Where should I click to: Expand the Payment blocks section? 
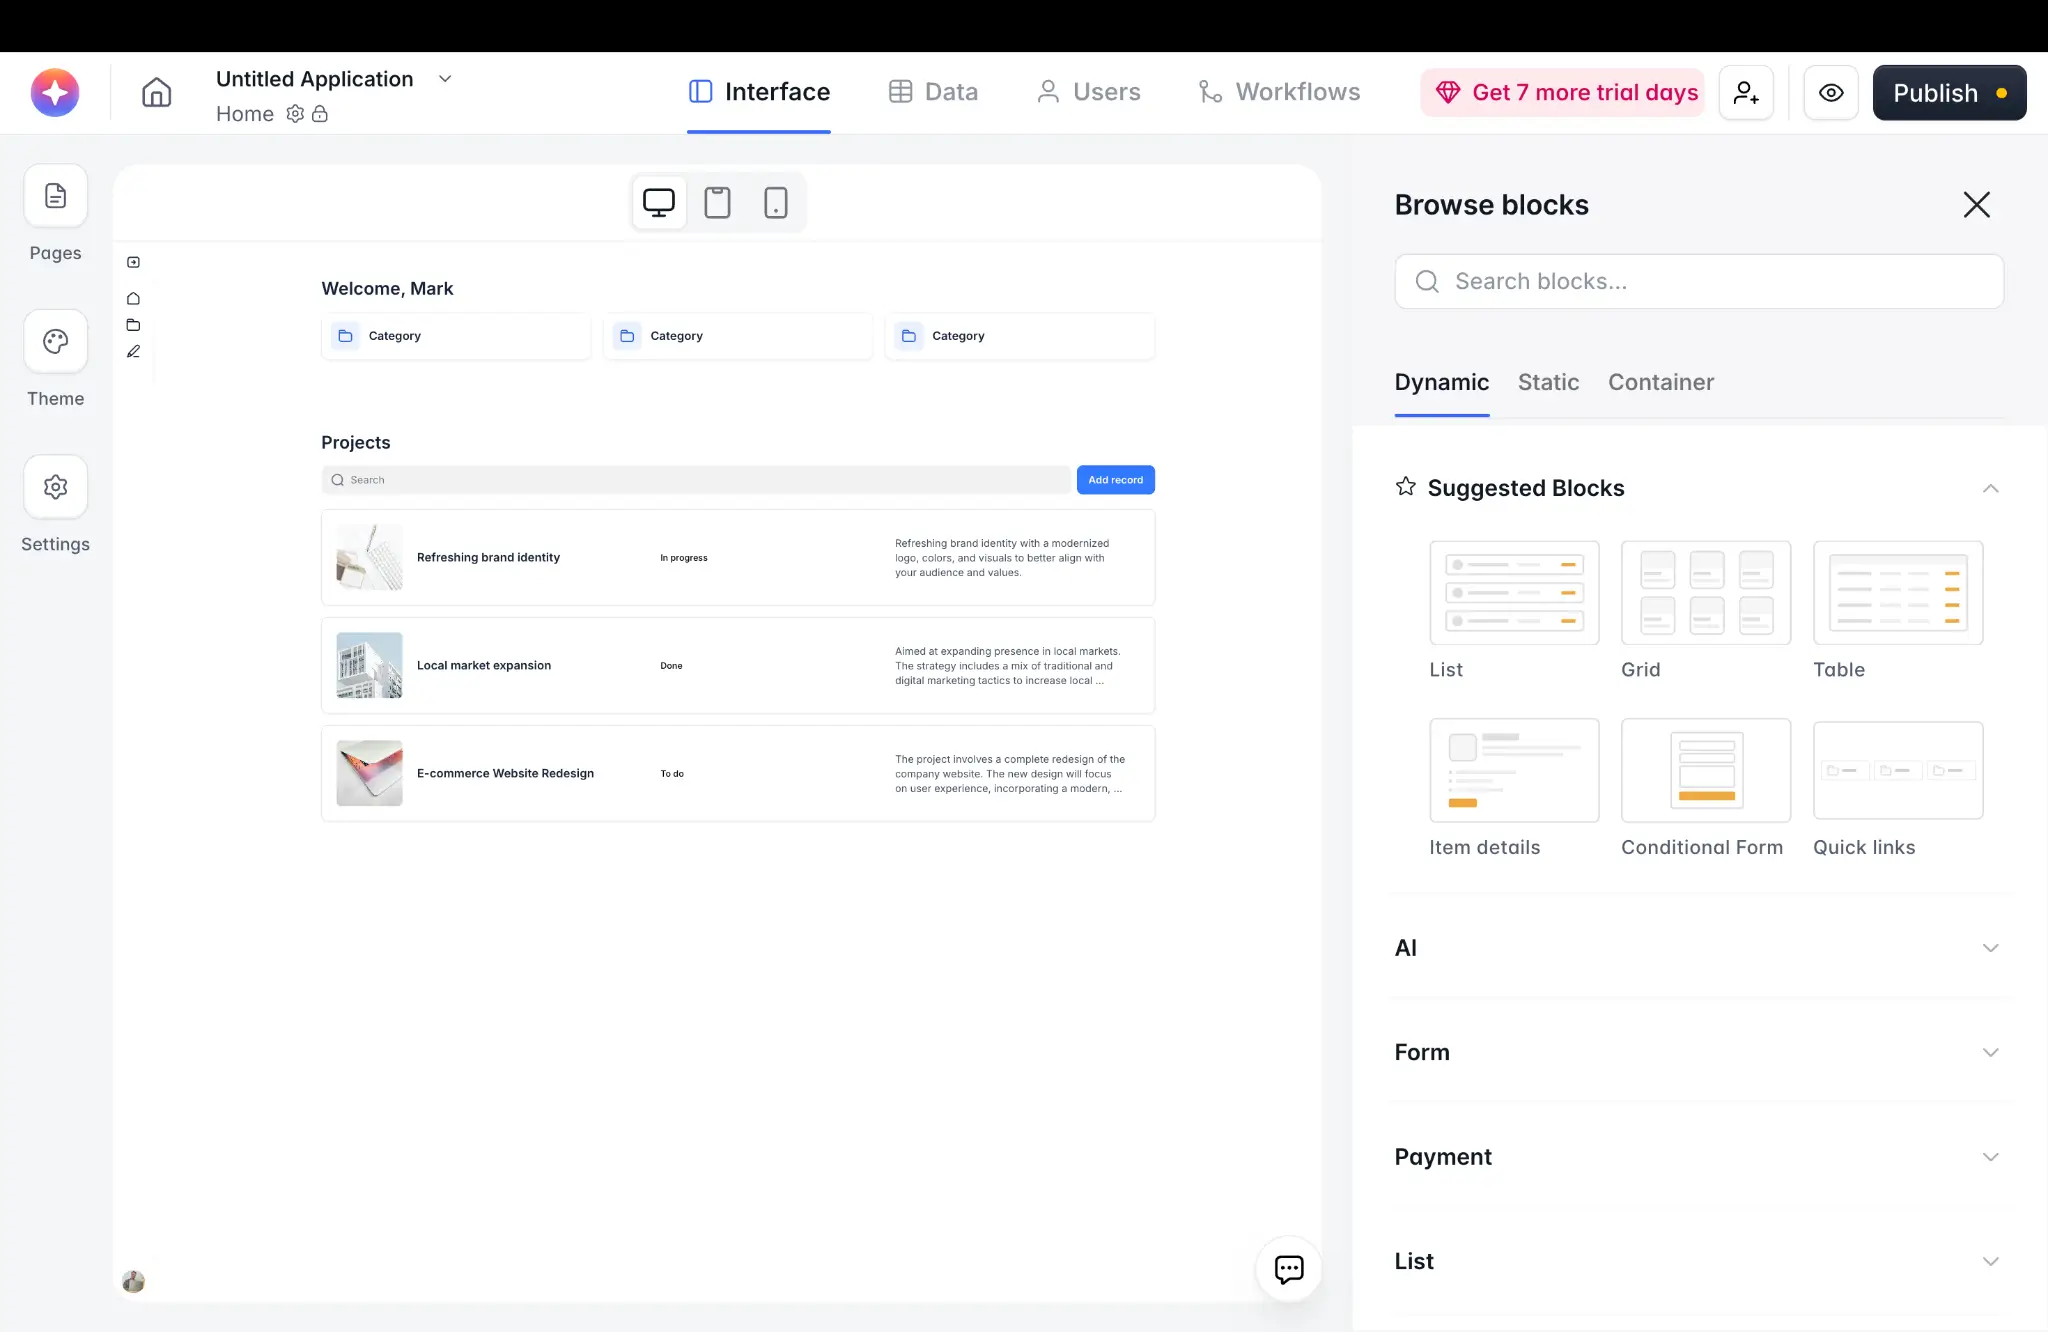tap(1990, 1156)
